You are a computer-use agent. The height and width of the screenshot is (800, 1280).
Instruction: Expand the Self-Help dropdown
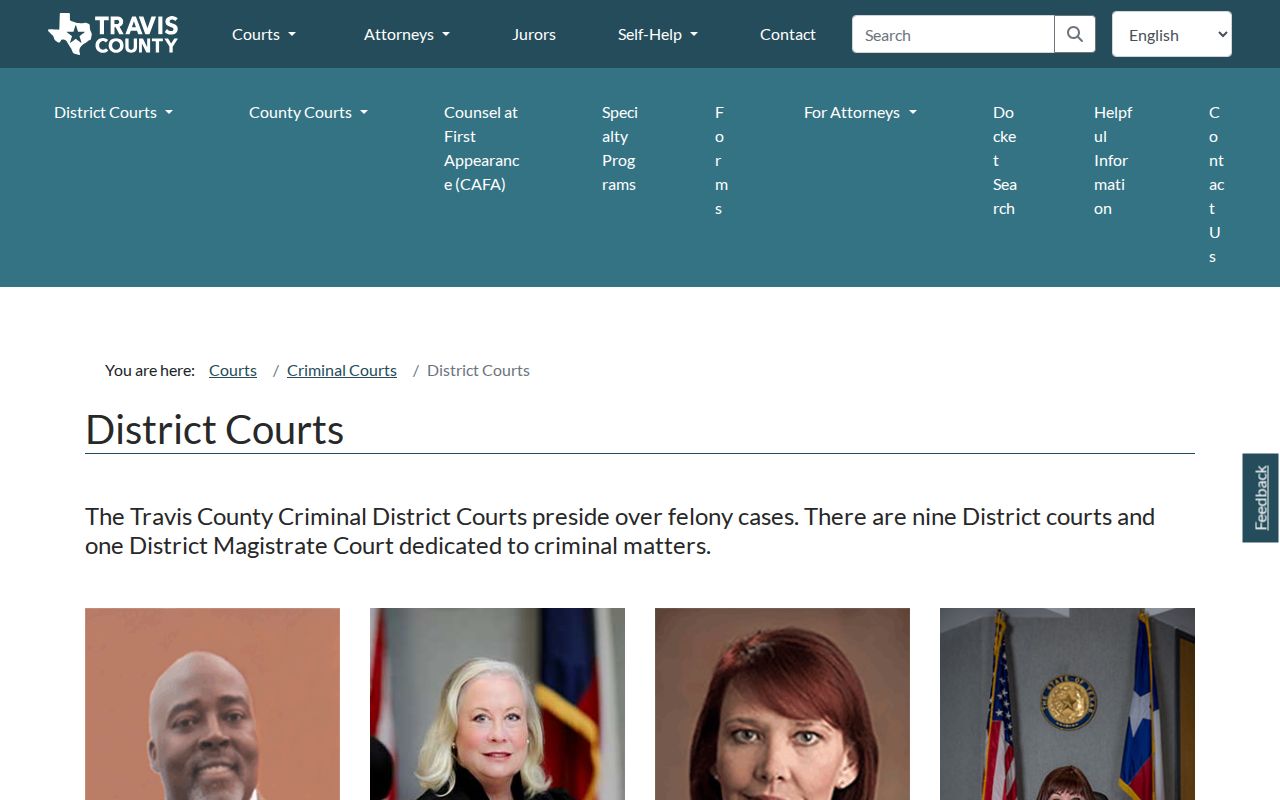point(658,34)
